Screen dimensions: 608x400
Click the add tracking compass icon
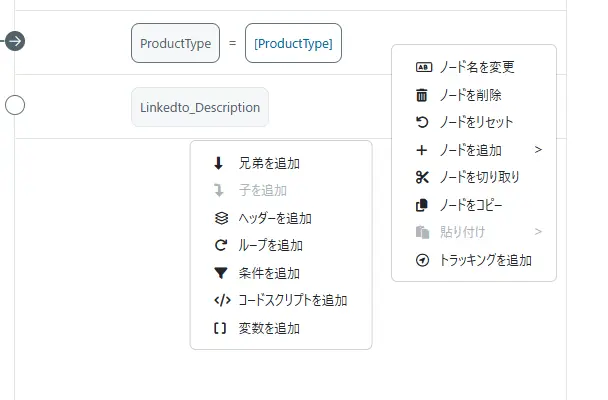[x=422, y=260]
